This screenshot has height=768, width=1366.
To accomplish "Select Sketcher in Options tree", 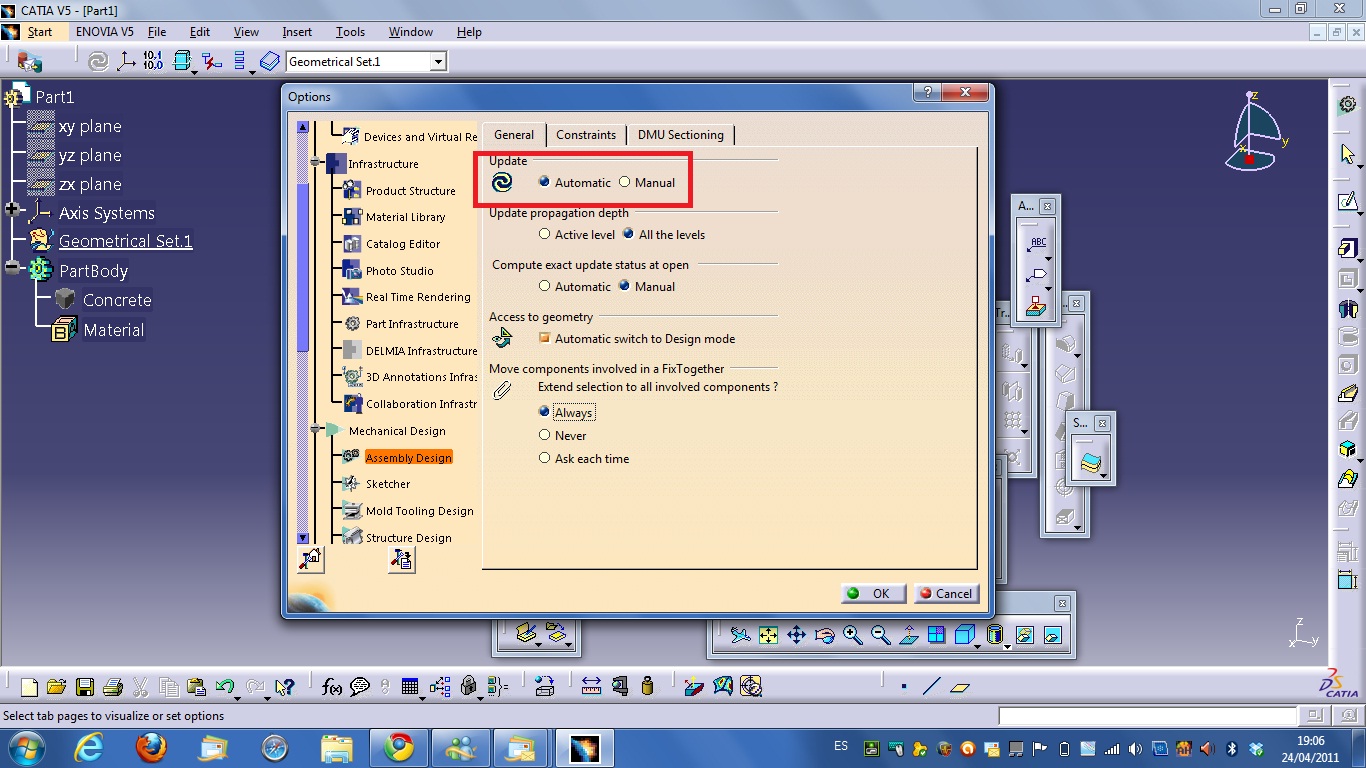I will pyautogui.click(x=388, y=484).
